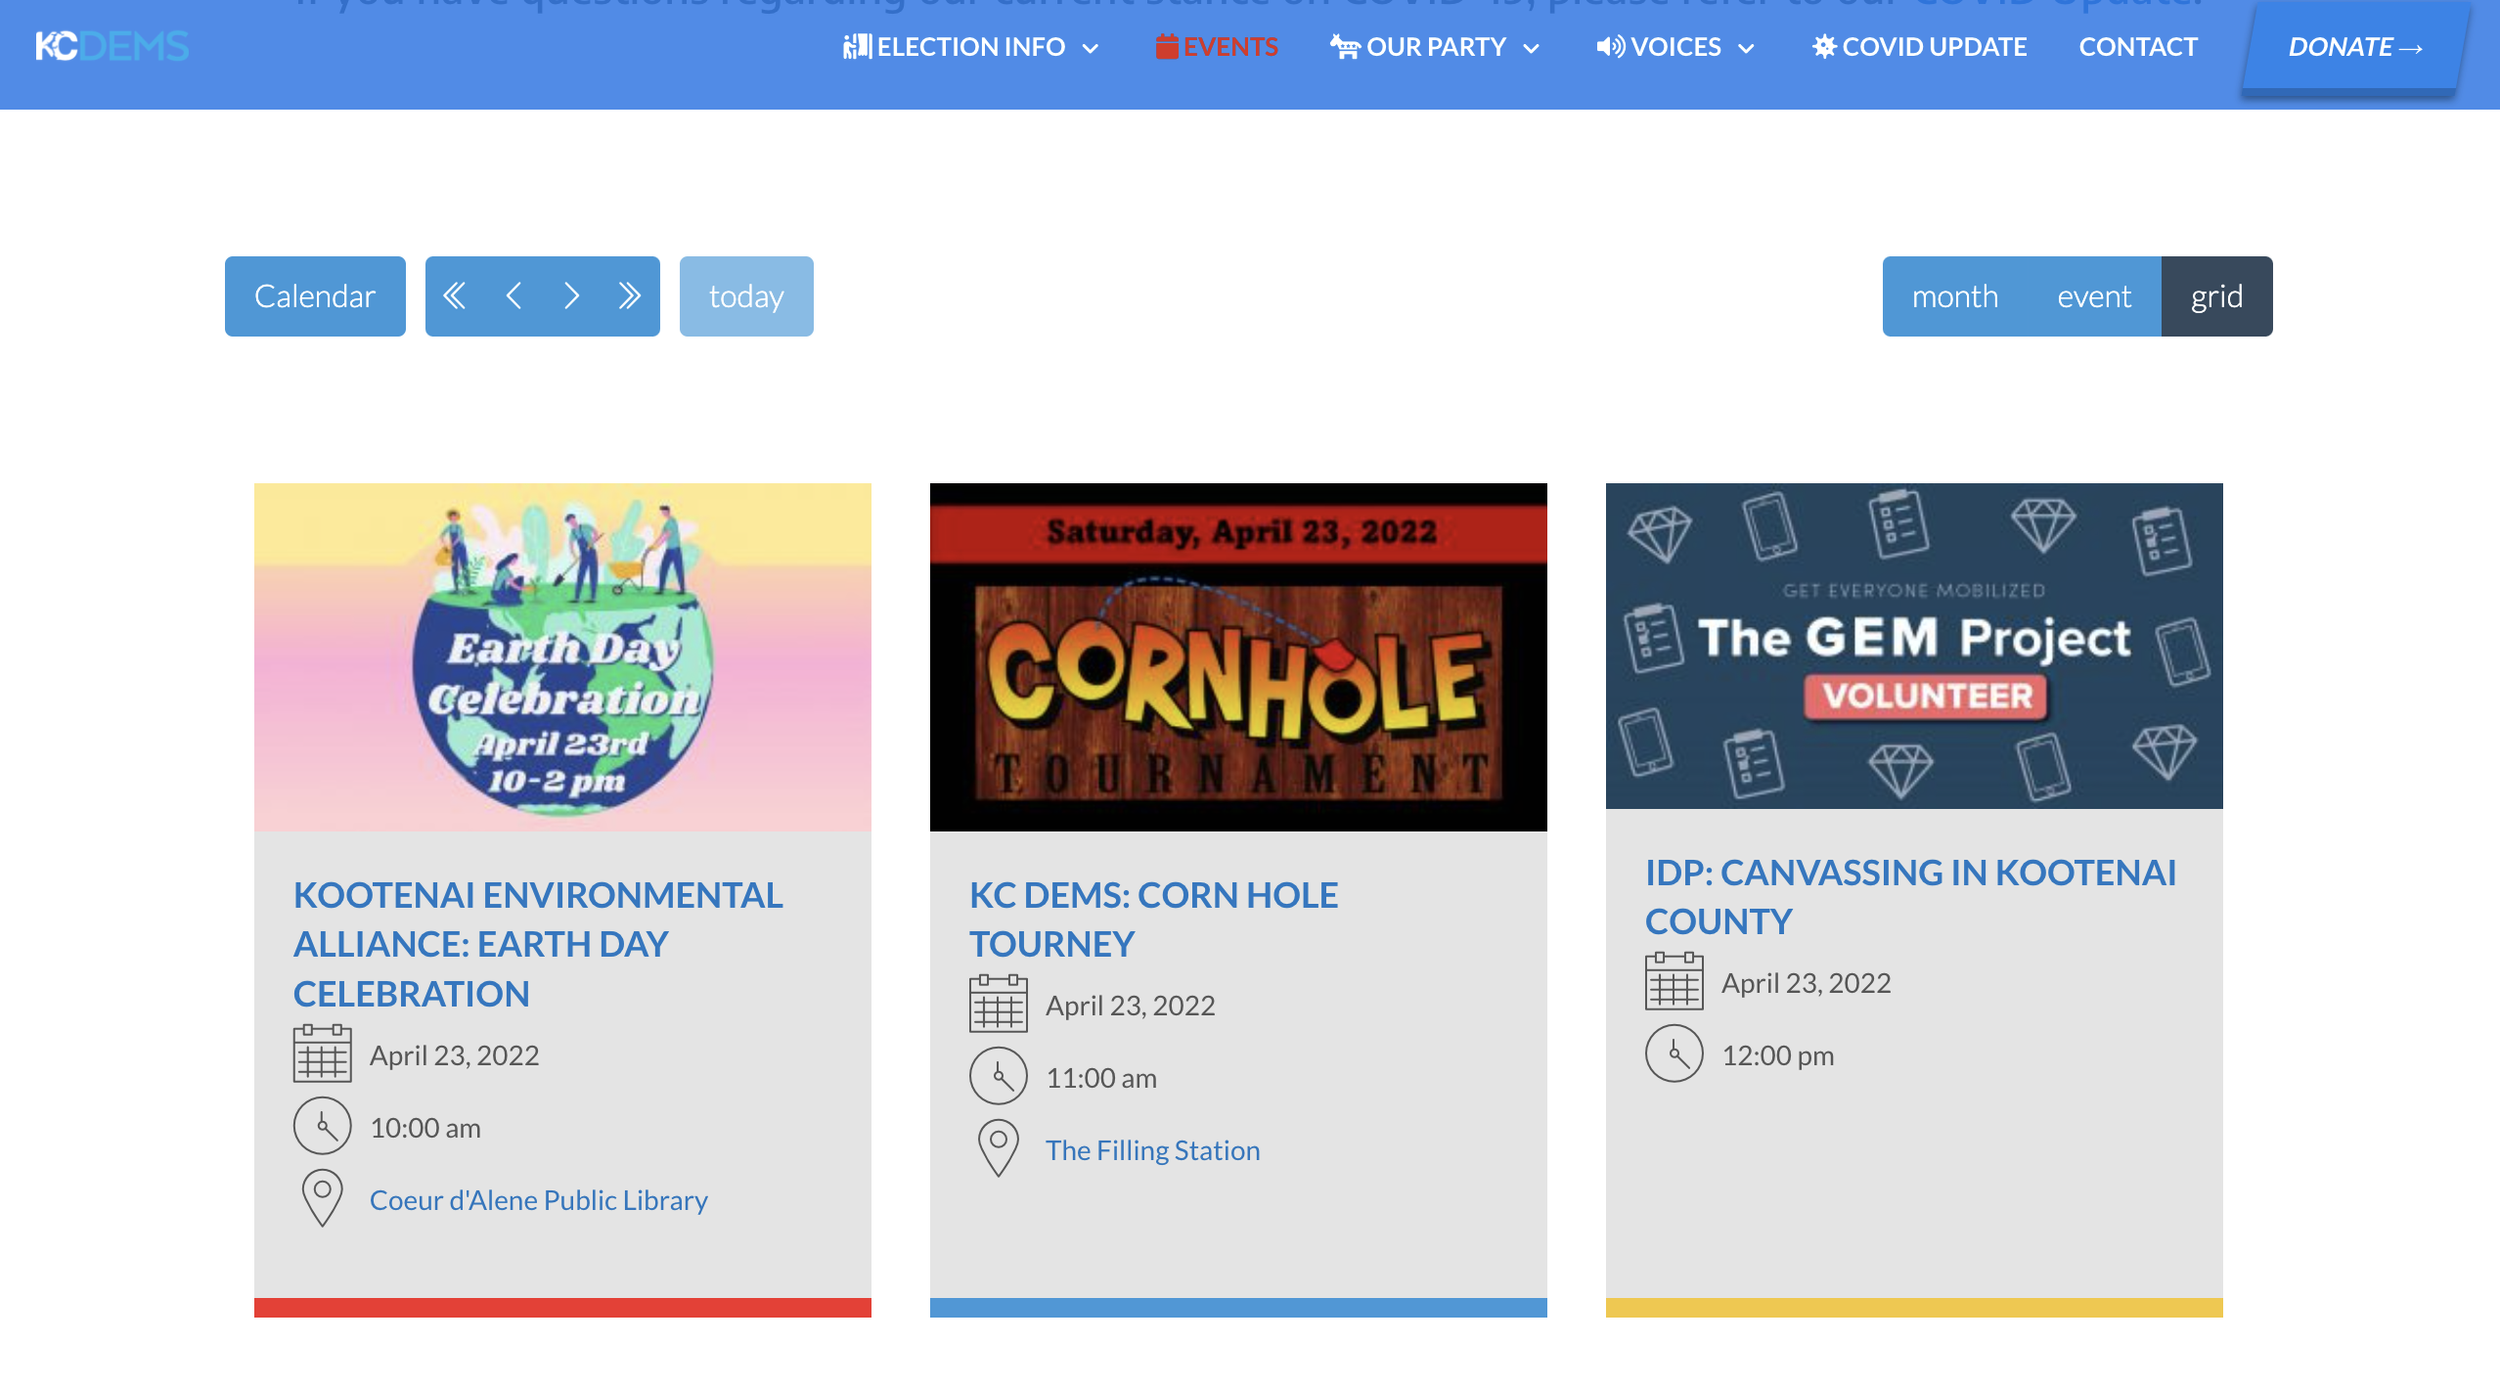Switch to event view

coord(2094,296)
